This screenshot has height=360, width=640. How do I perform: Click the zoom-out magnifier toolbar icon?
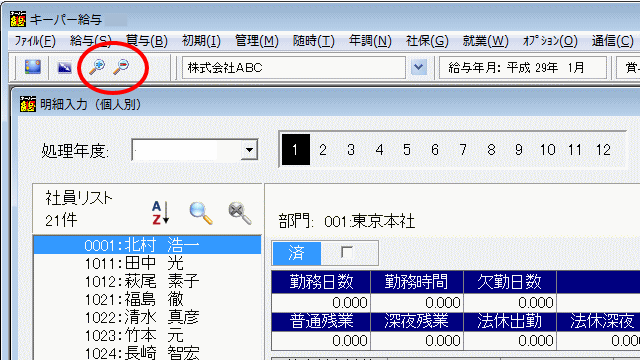(121, 67)
